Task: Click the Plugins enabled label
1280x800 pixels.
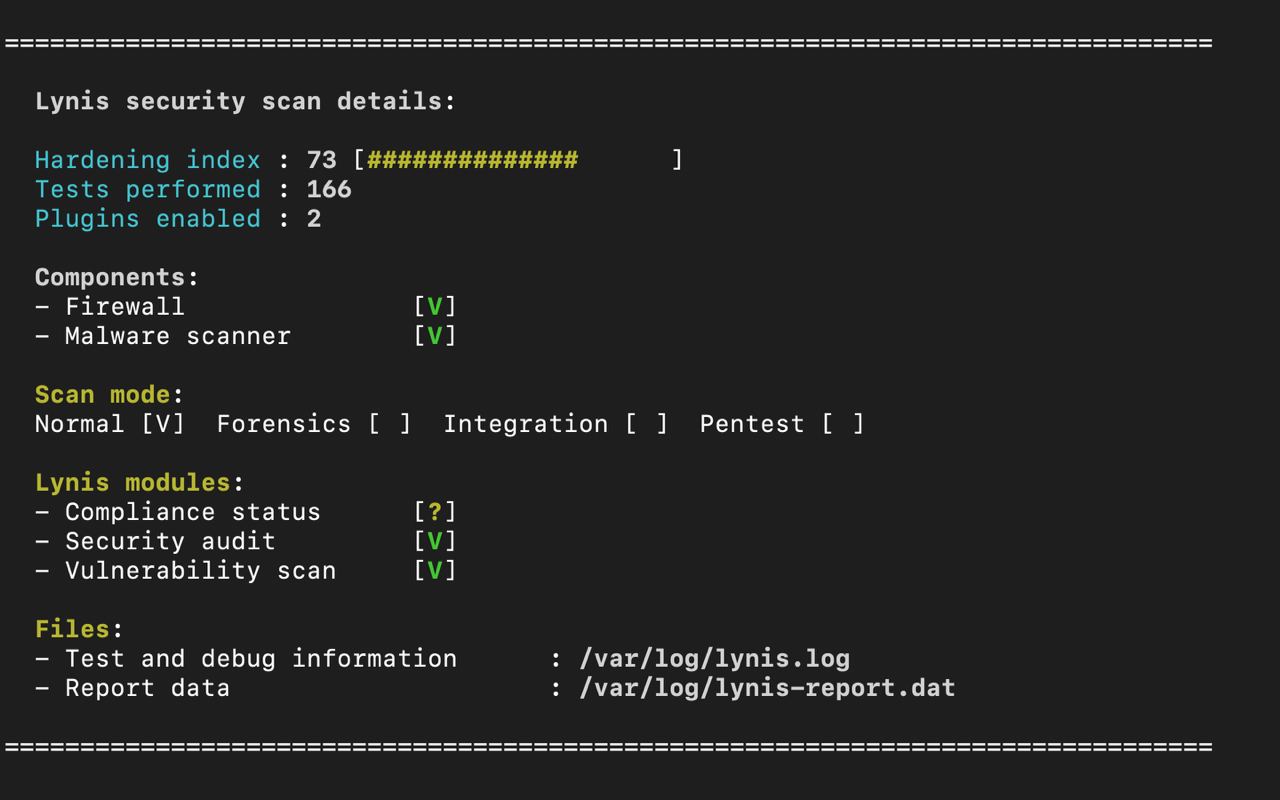Action: click(x=147, y=219)
